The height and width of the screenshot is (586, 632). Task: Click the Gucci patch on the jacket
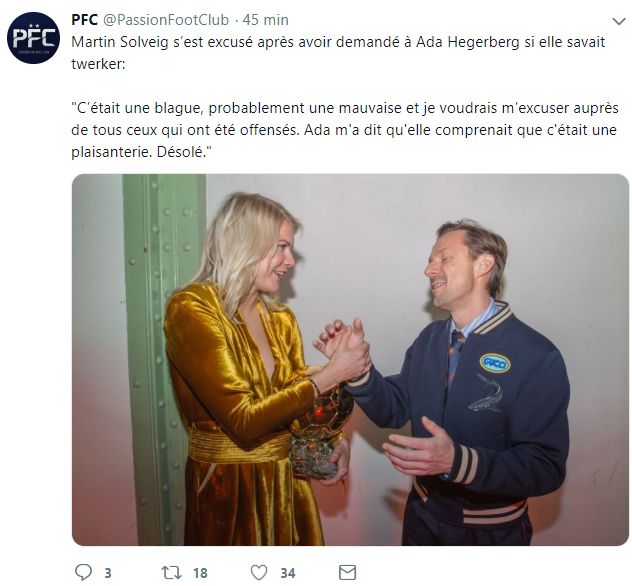495,363
